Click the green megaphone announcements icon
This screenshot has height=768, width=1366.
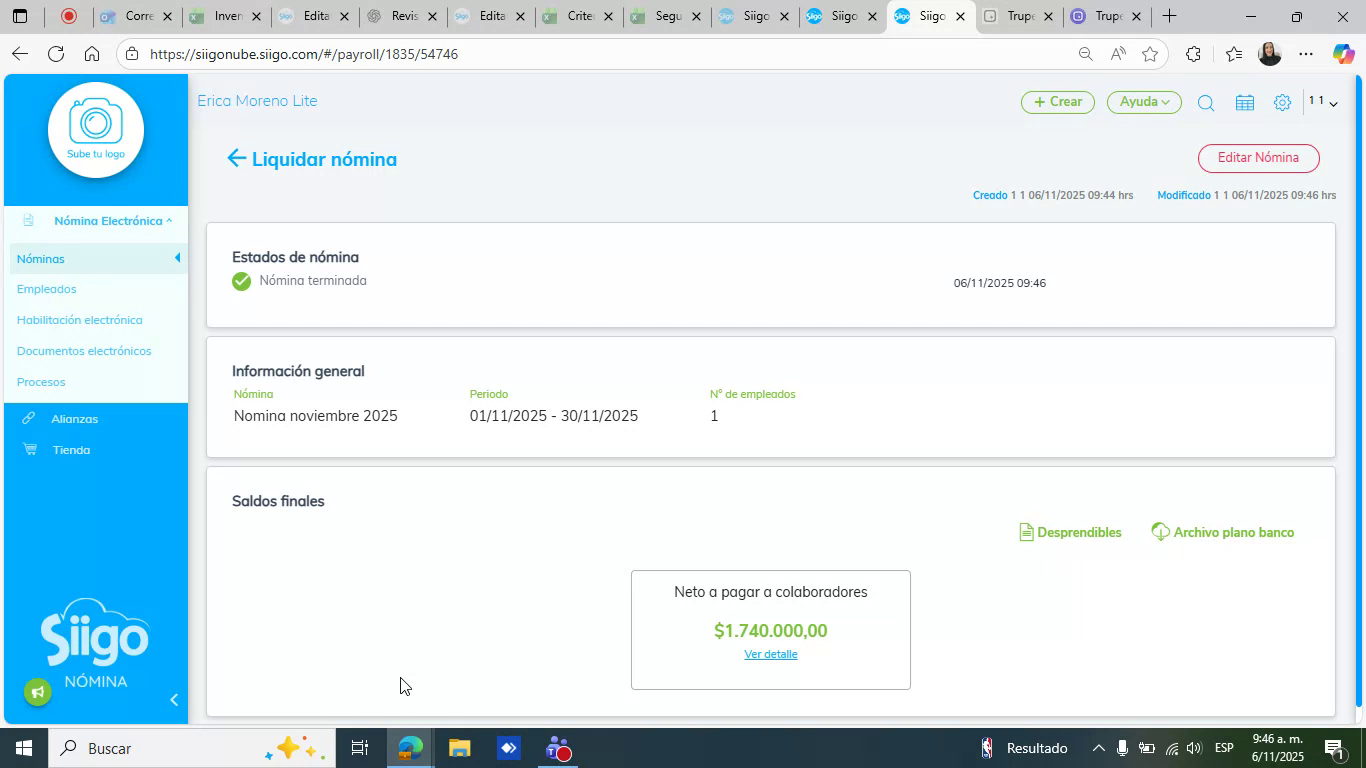pyautogui.click(x=38, y=692)
